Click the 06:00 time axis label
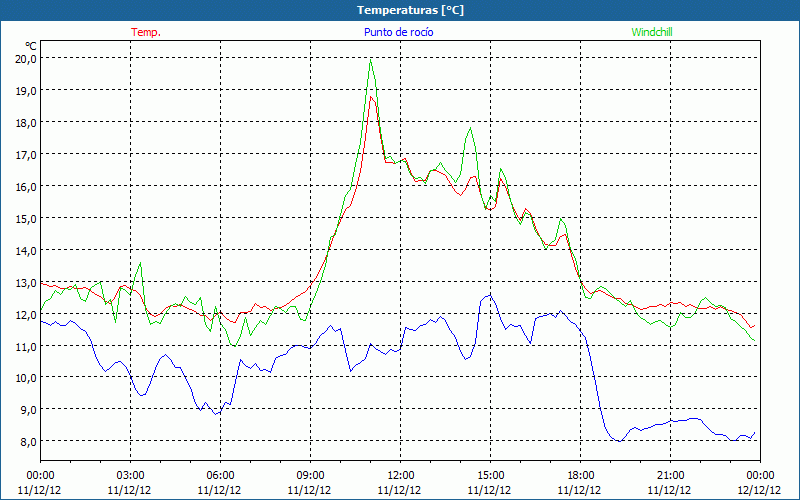This screenshot has height=500, width=800. pos(220,476)
